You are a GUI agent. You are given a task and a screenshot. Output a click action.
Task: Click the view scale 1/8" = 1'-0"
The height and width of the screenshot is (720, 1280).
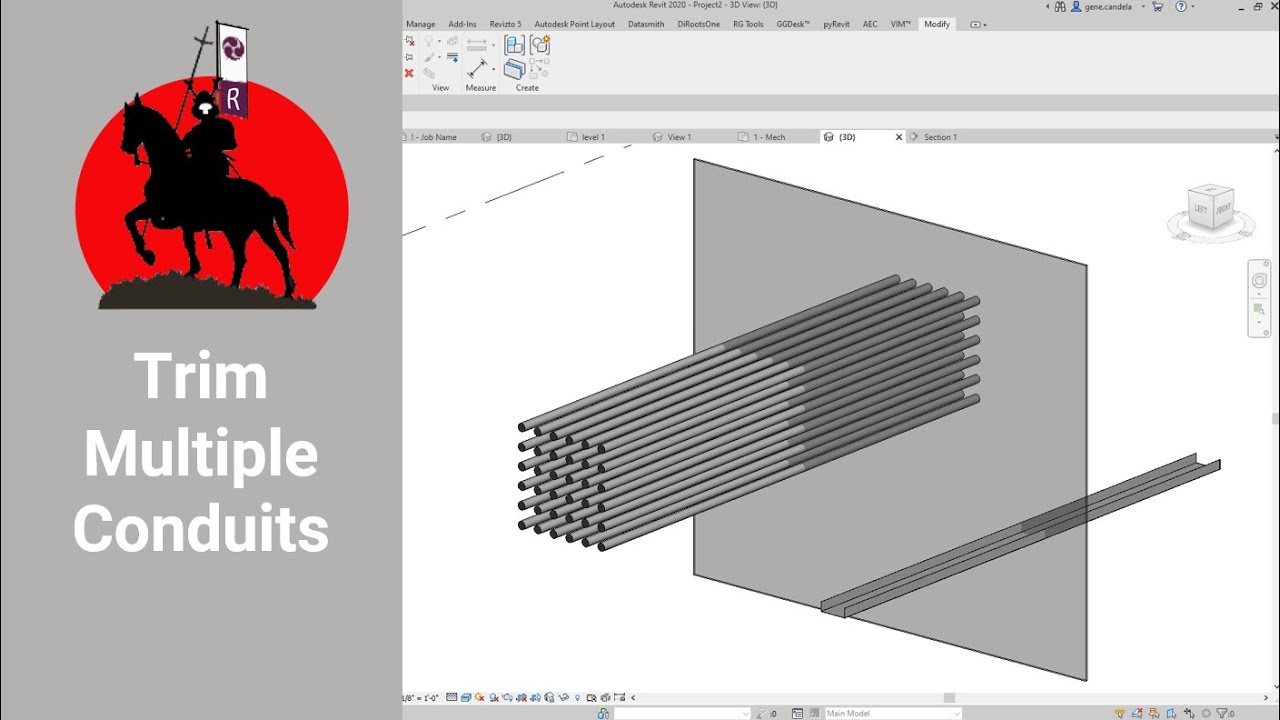(420, 697)
